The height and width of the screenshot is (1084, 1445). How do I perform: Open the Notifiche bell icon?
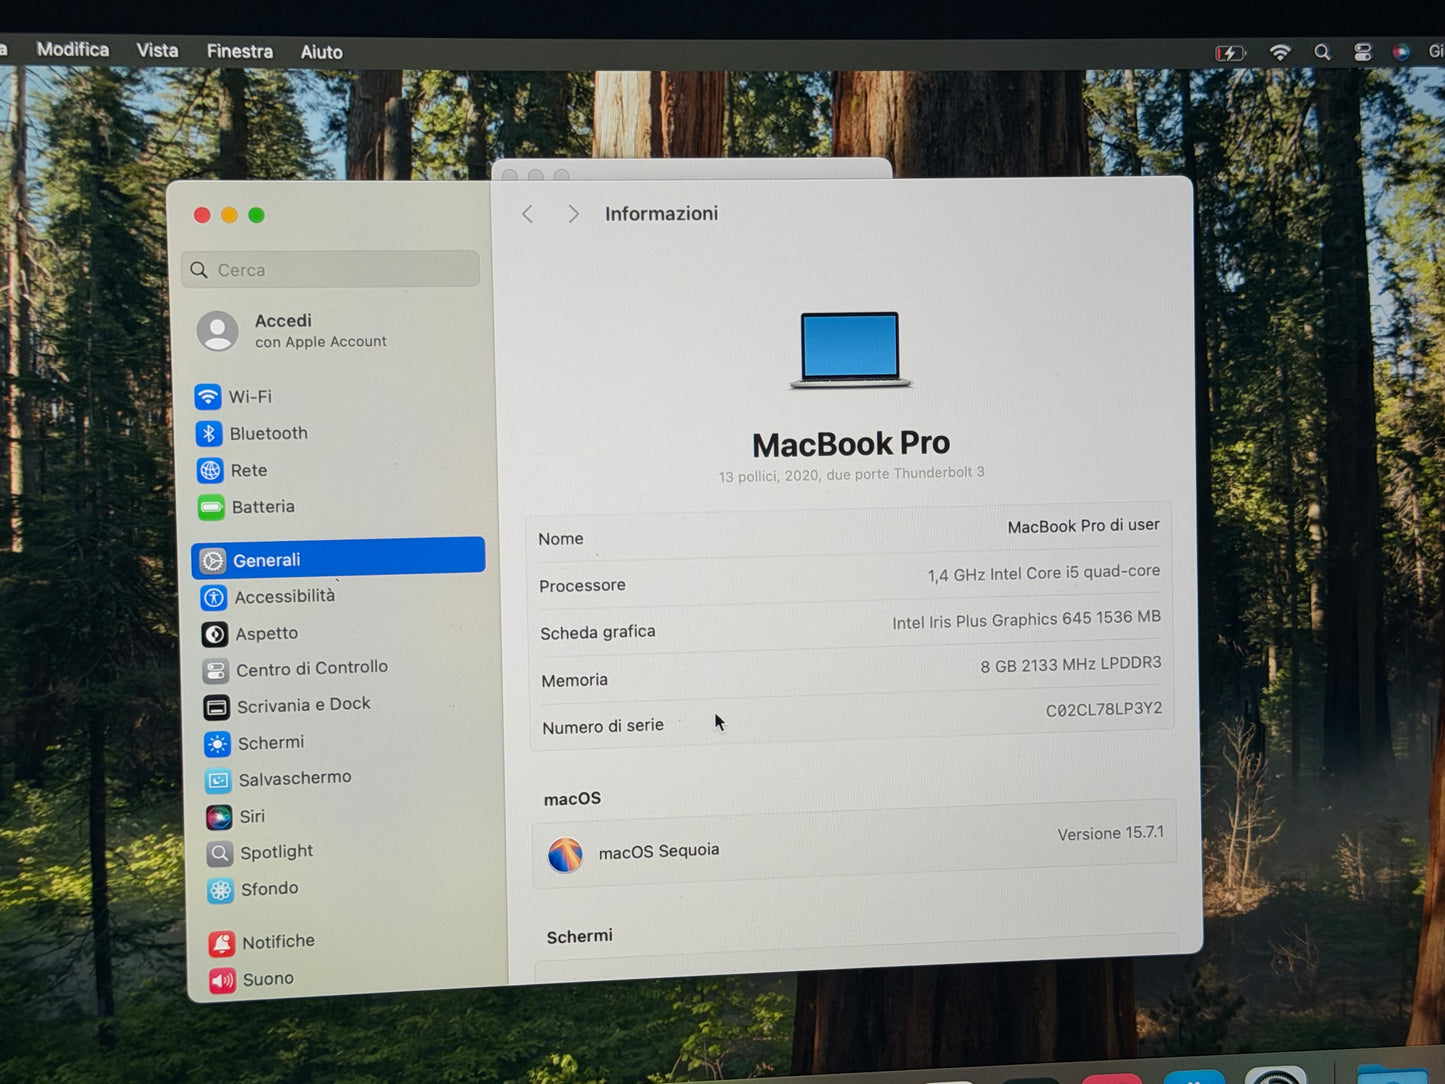[x=222, y=943]
